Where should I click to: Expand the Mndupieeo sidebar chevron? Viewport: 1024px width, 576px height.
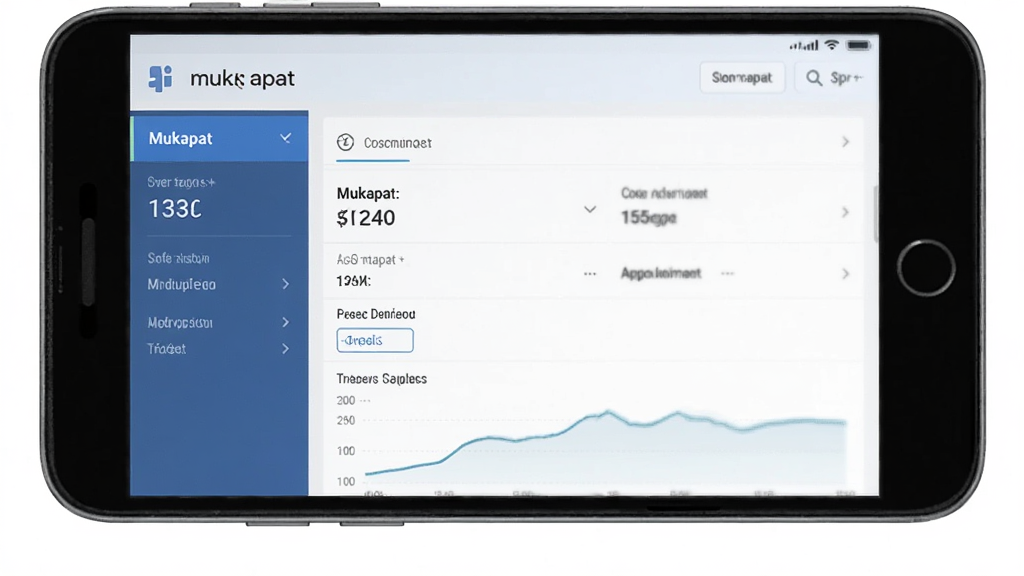click(x=285, y=284)
